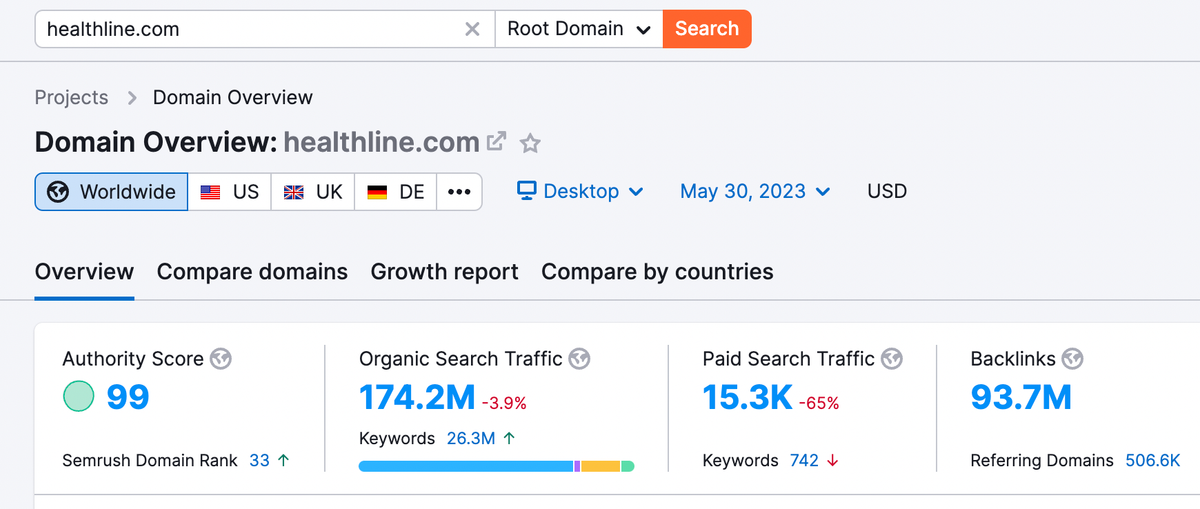Select the Worldwide database
The height and width of the screenshot is (509, 1200).
point(112,192)
